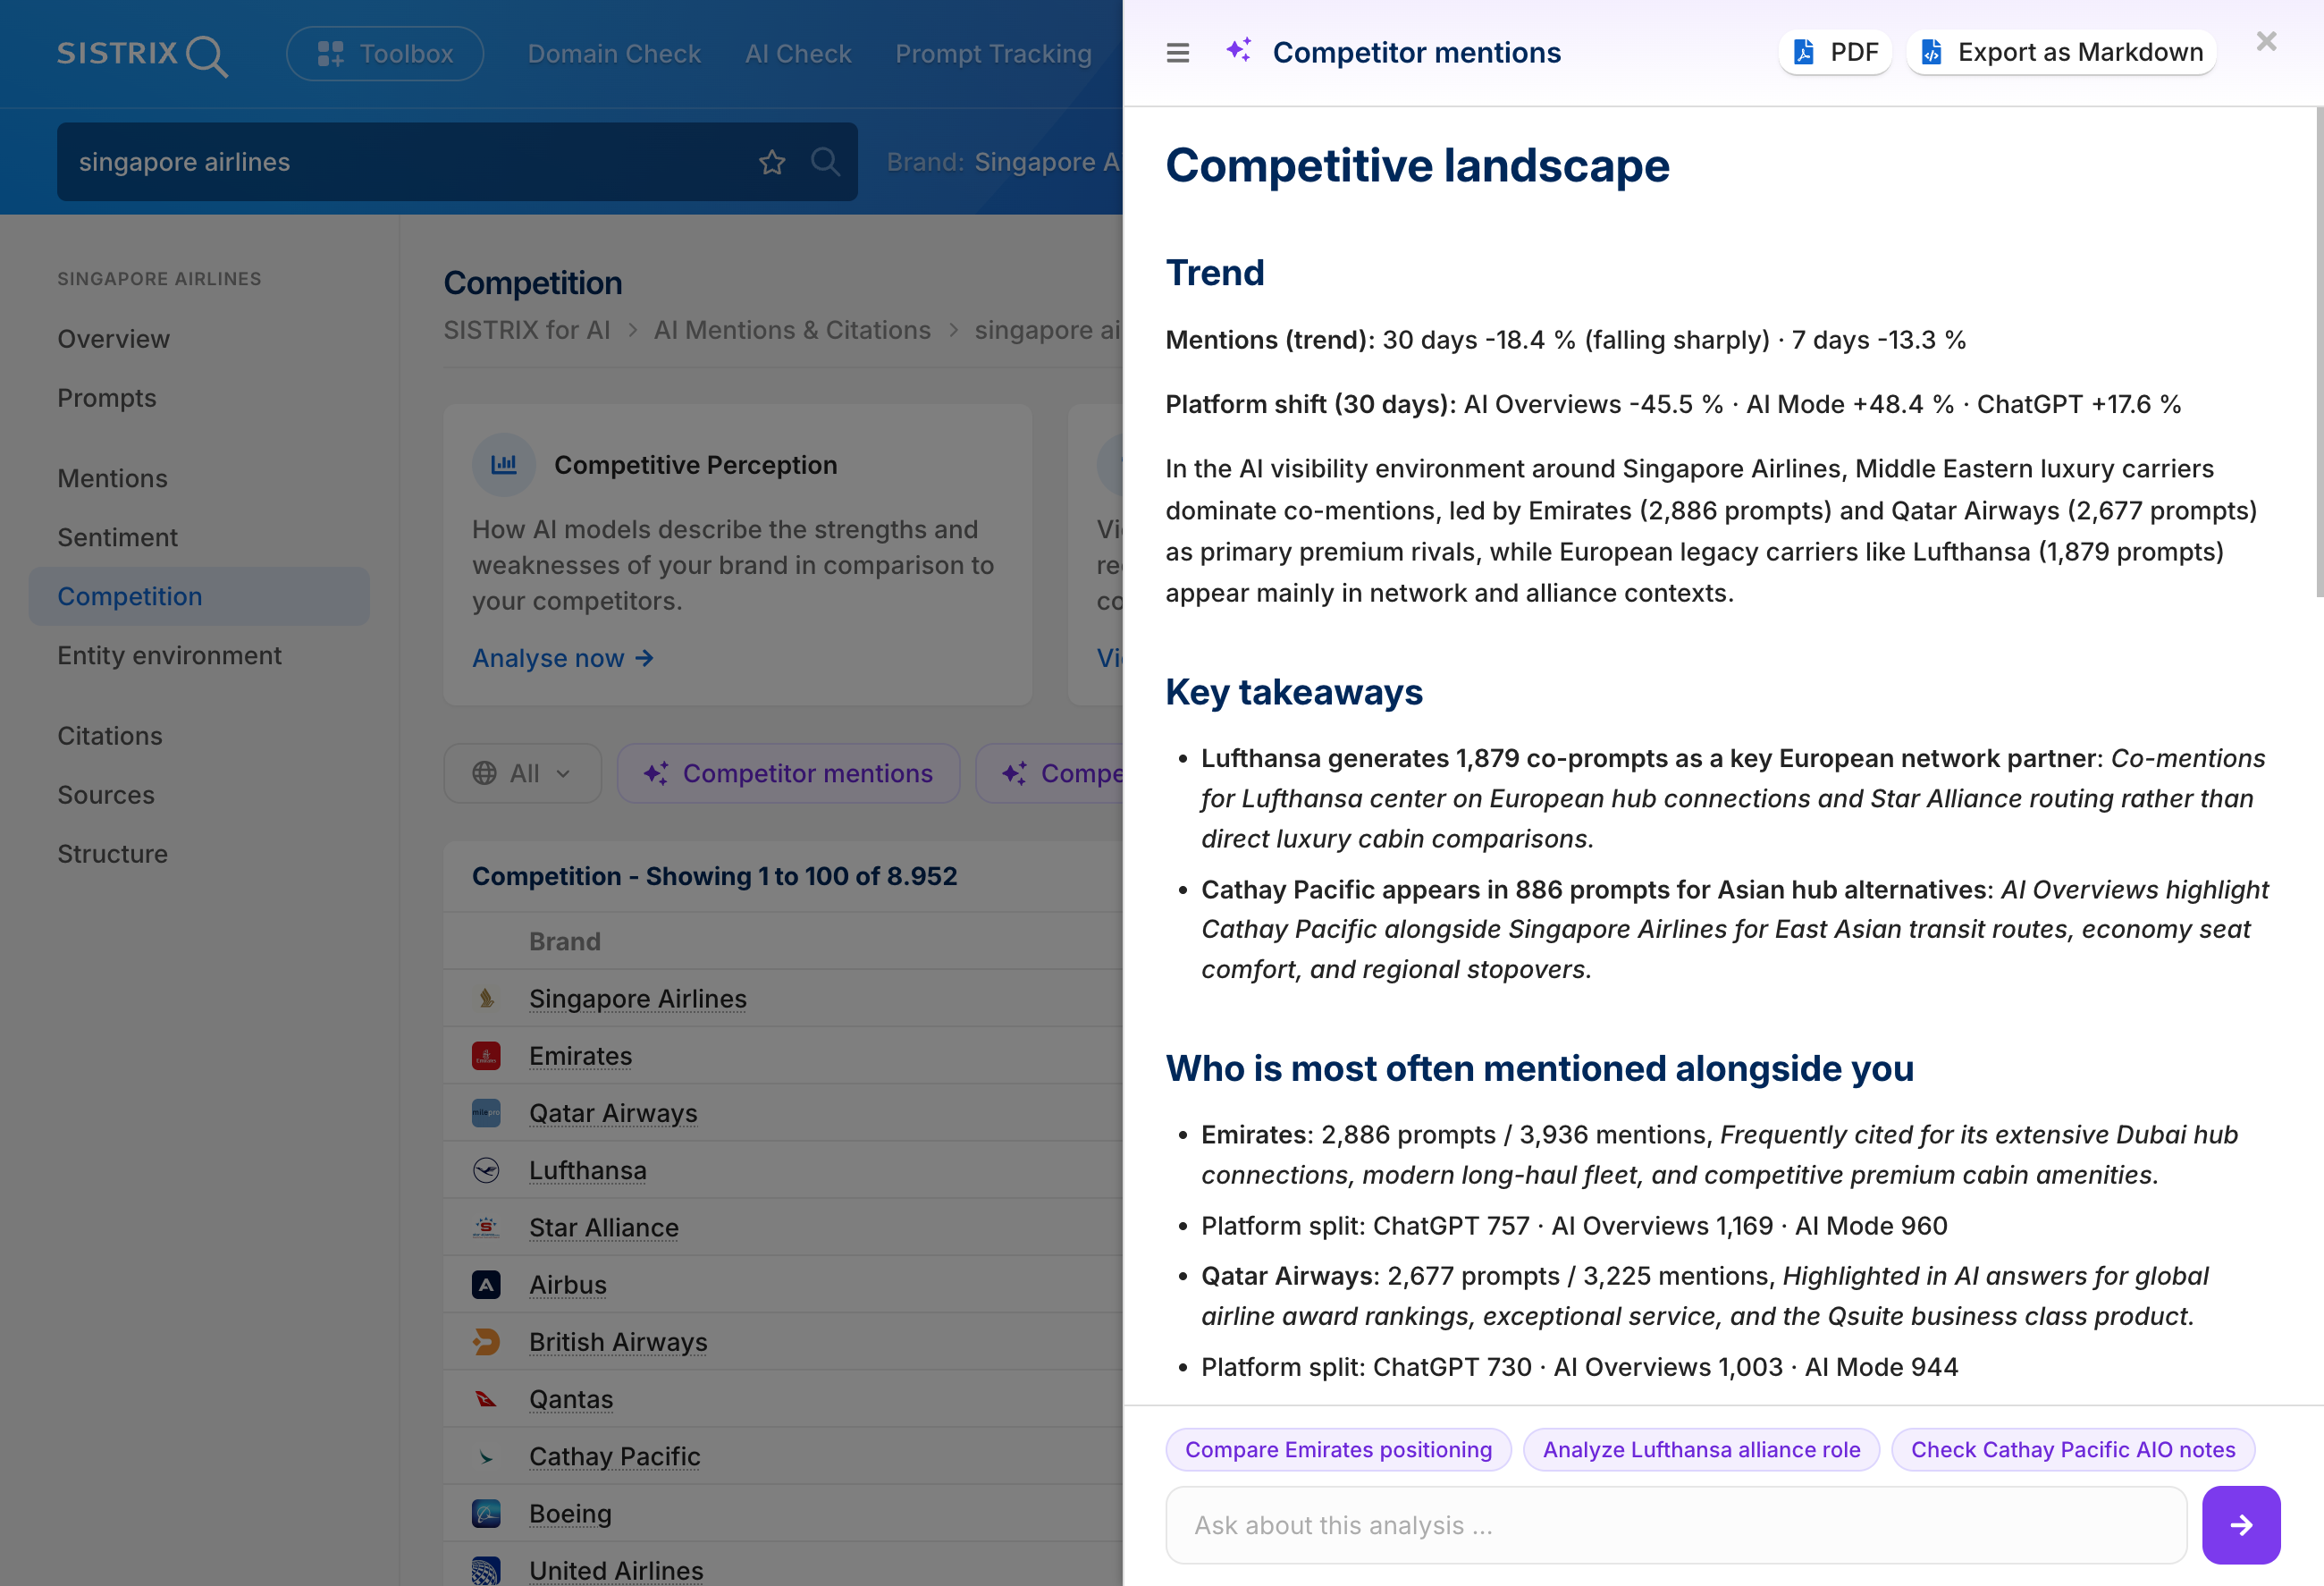2324x1586 pixels.
Task: Open Sources in sidebar
Action: pos(106,795)
